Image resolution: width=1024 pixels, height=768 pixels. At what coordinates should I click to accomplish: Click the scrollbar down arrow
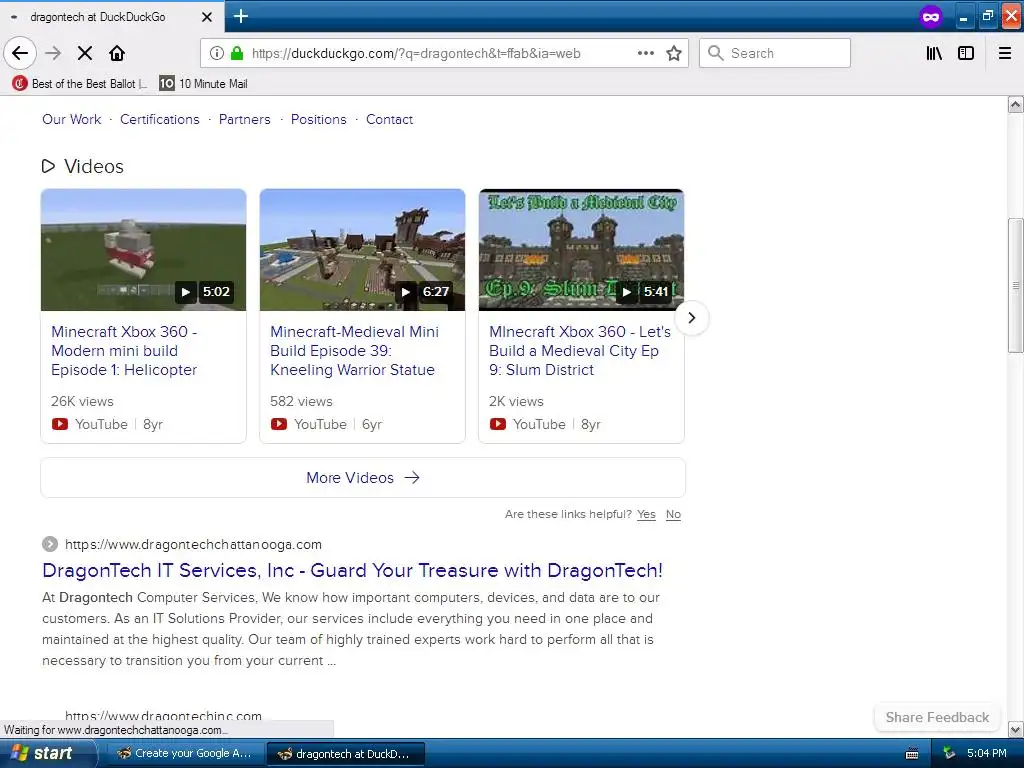tap(1016, 729)
